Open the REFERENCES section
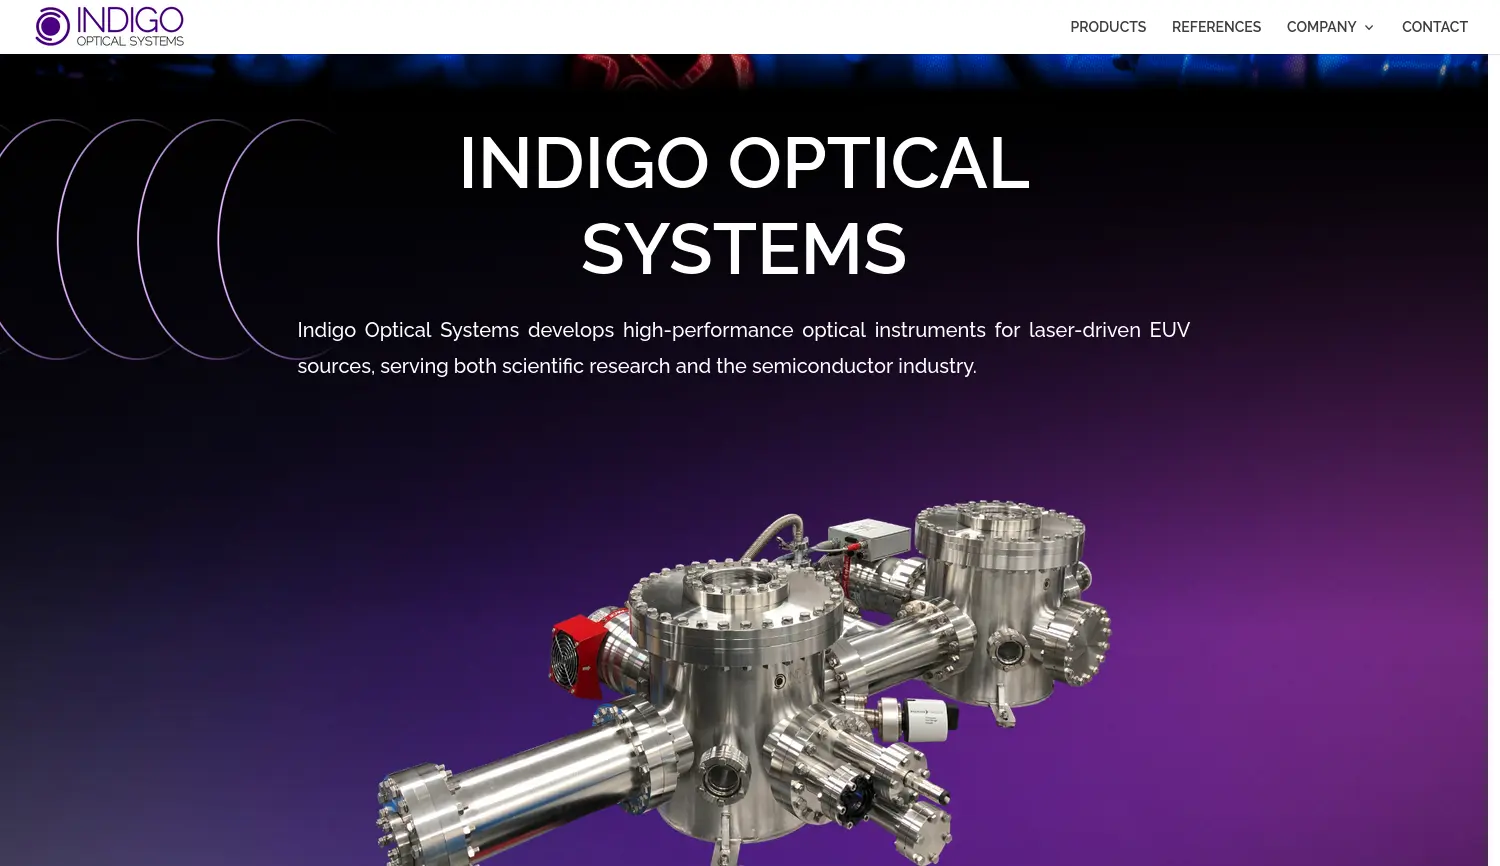Viewport: 1500px width, 866px height. pyautogui.click(x=1216, y=27)
